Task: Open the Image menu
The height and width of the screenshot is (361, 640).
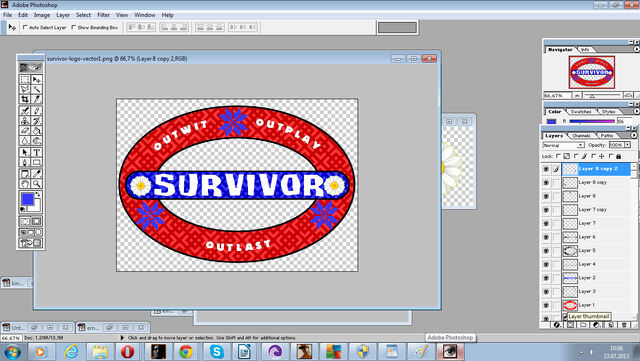Action: pos(42,15)
